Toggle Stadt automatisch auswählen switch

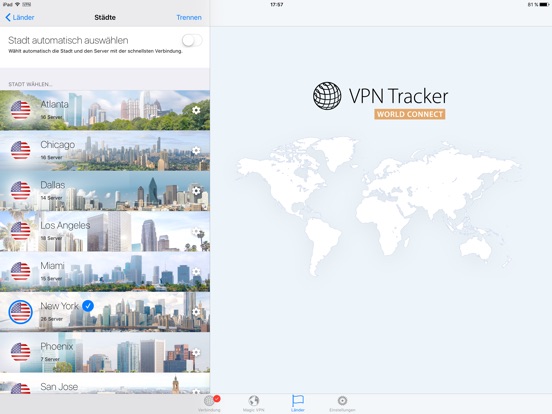point(192,40)
